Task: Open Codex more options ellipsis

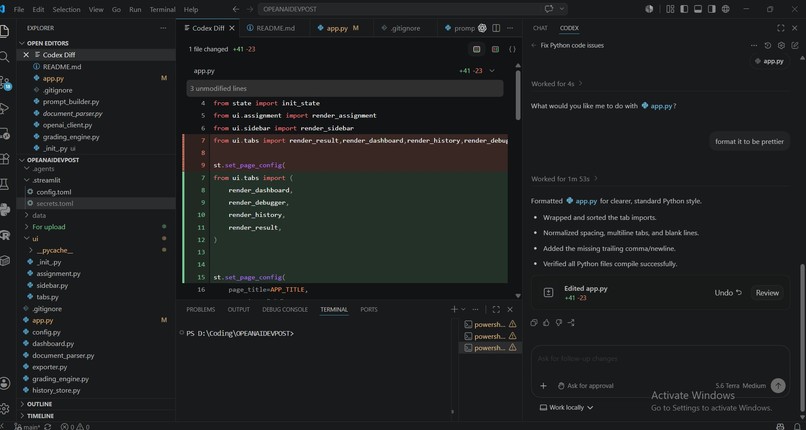Action: point(754,45)
